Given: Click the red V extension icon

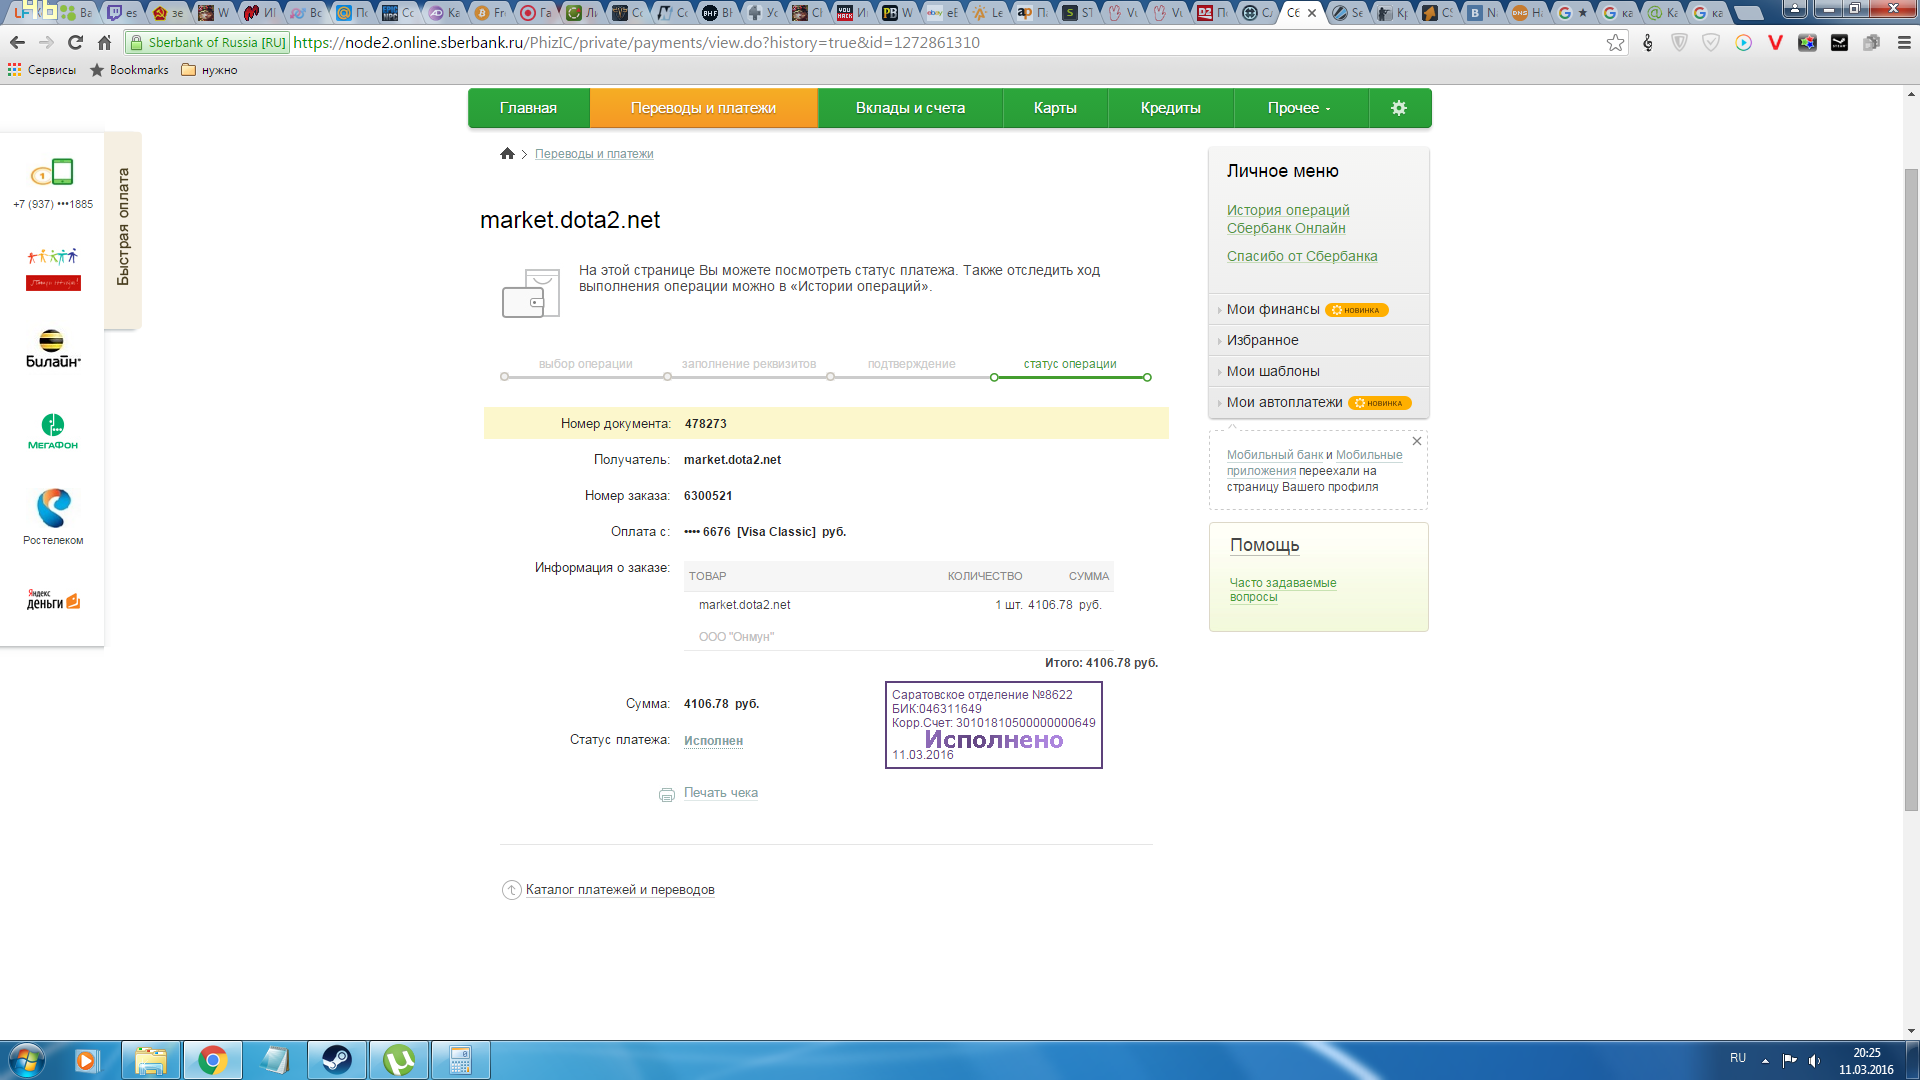Looking at the screenshot, I should coord(1775,42).
